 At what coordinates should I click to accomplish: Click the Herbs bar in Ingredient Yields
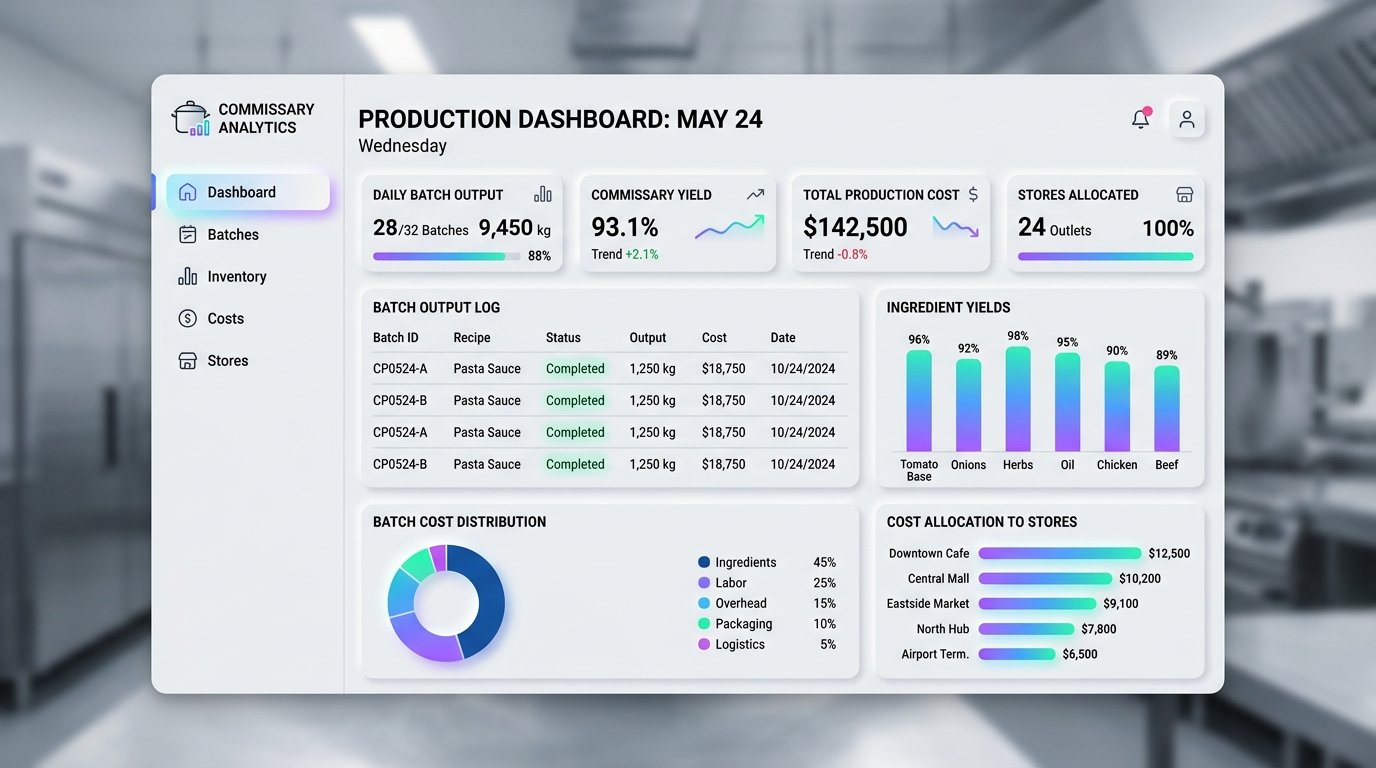click(x=1018, y=399)
